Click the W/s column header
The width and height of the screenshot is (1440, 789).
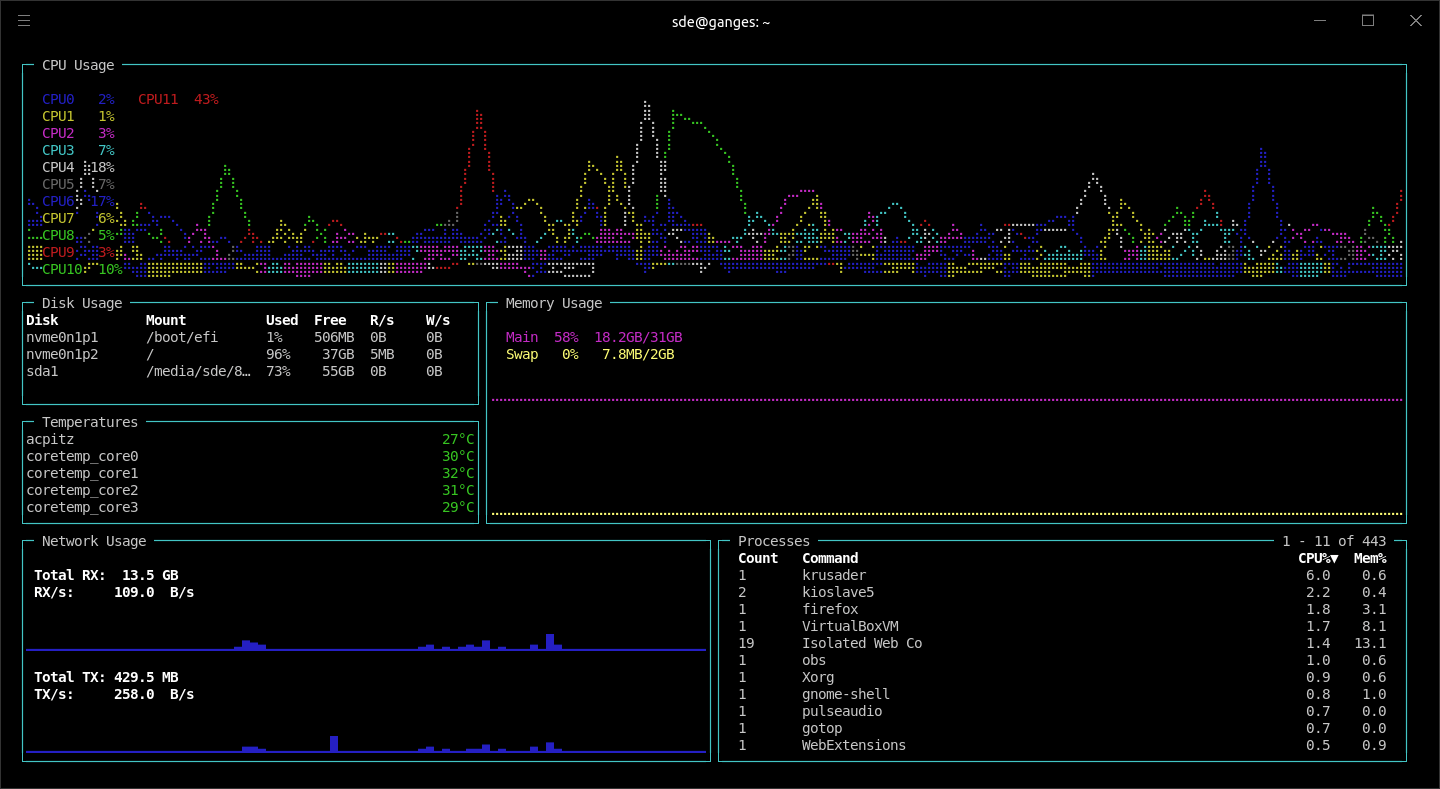tap(438, 320)
